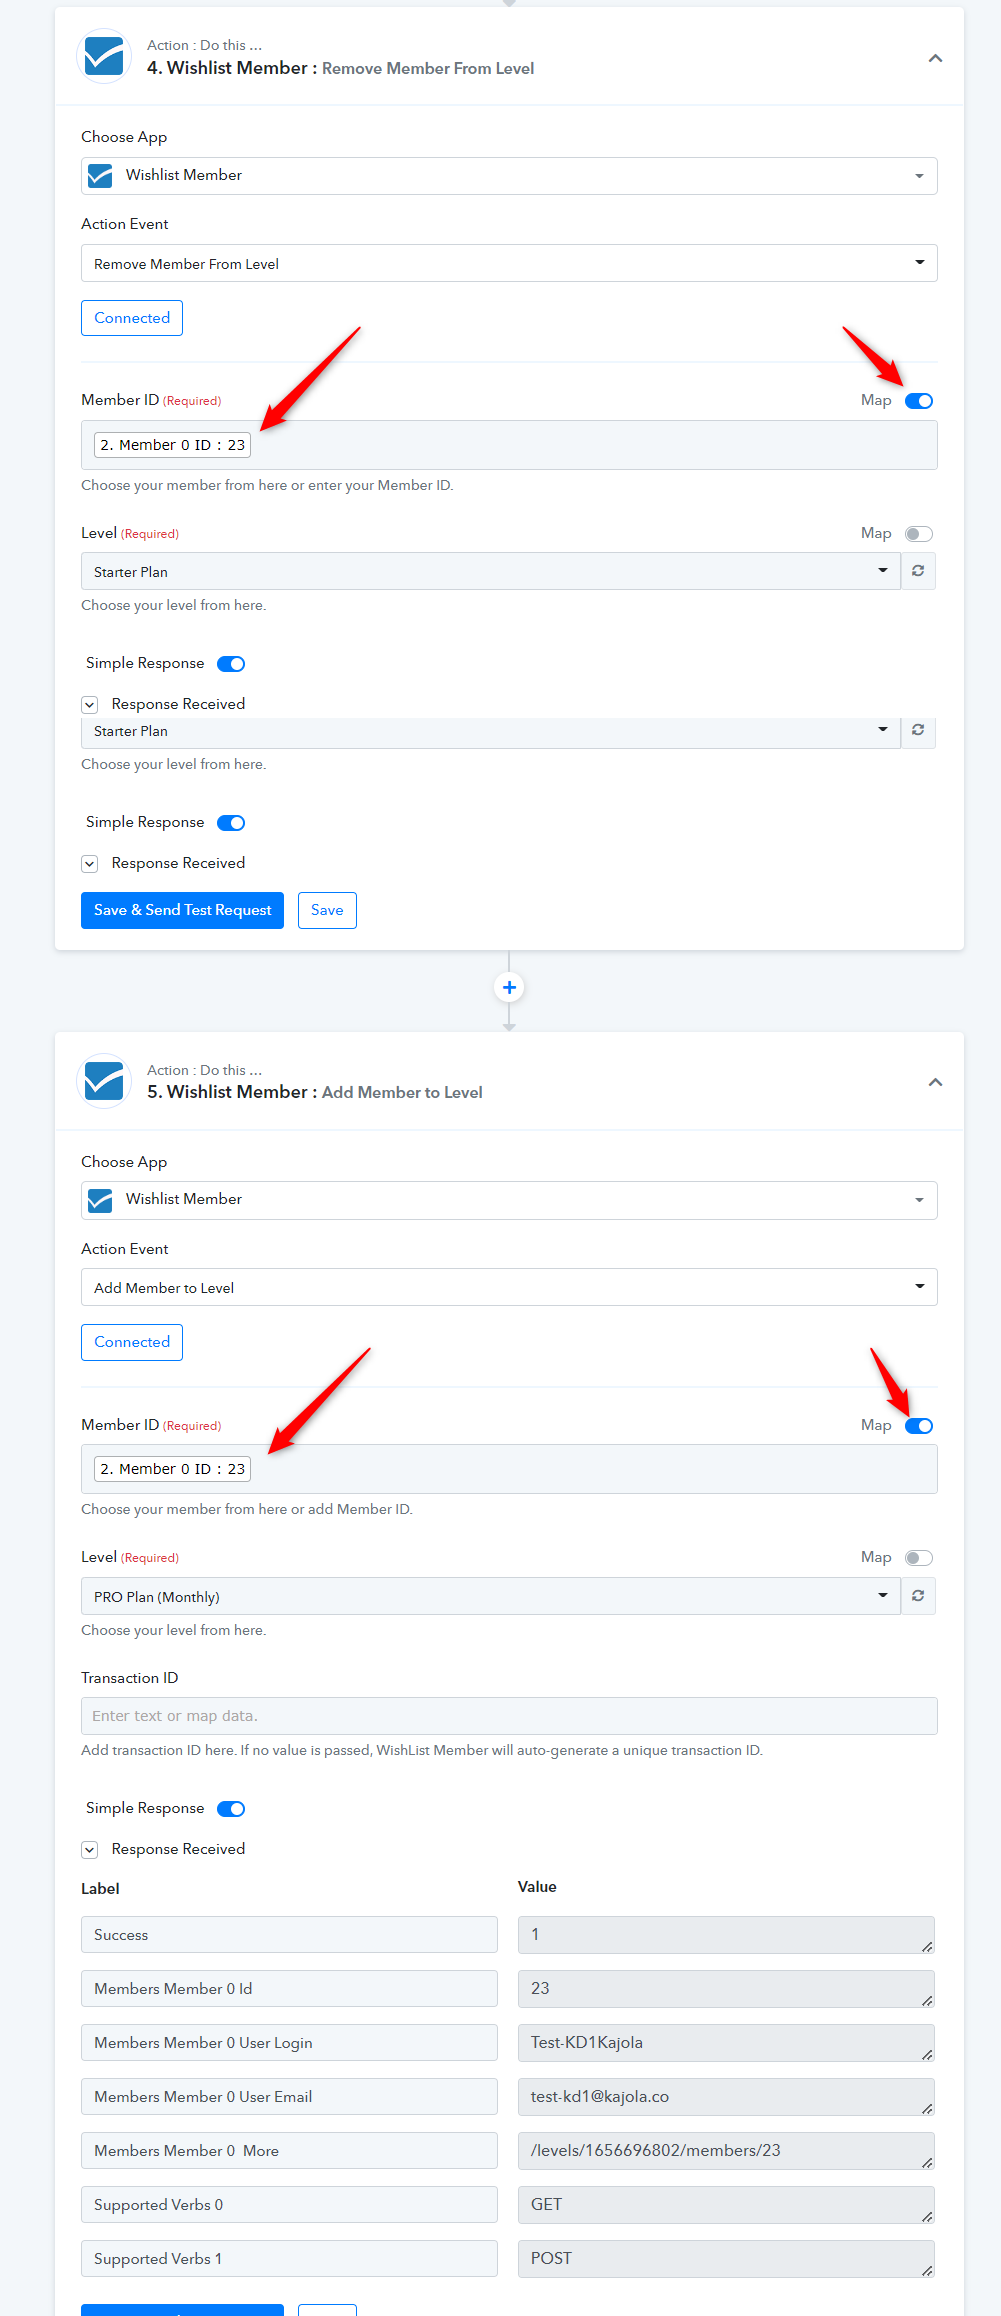This screenshot has height=2316, width=1001.
Task: Click Members Member 0 More label field
Action: coord(289,2151)
